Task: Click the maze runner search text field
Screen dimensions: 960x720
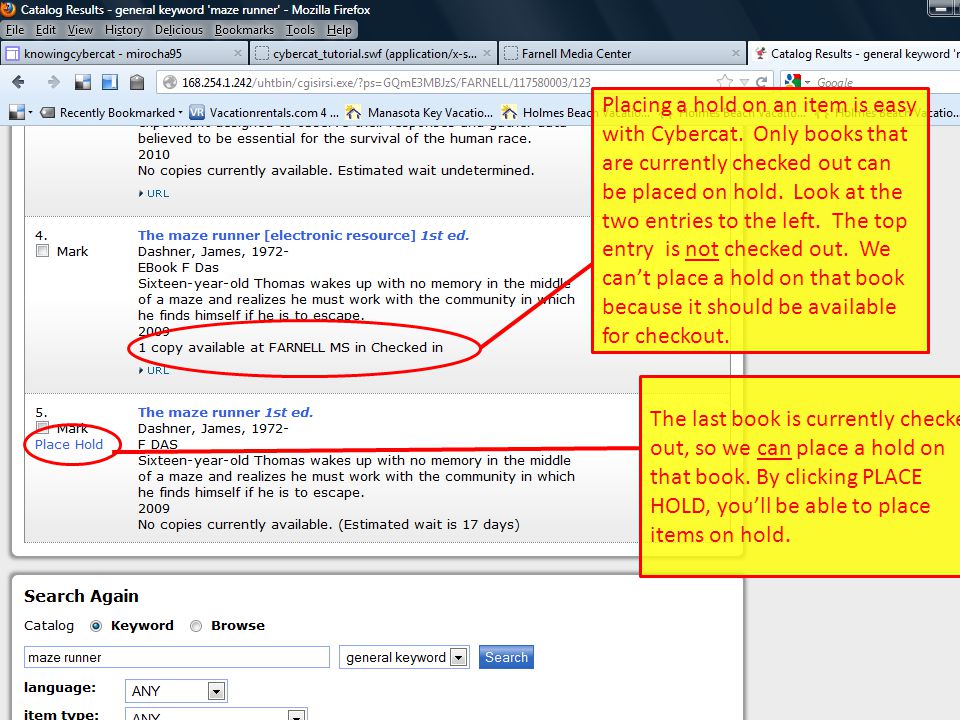Action: pyautogui.click(x=177, y=658)
